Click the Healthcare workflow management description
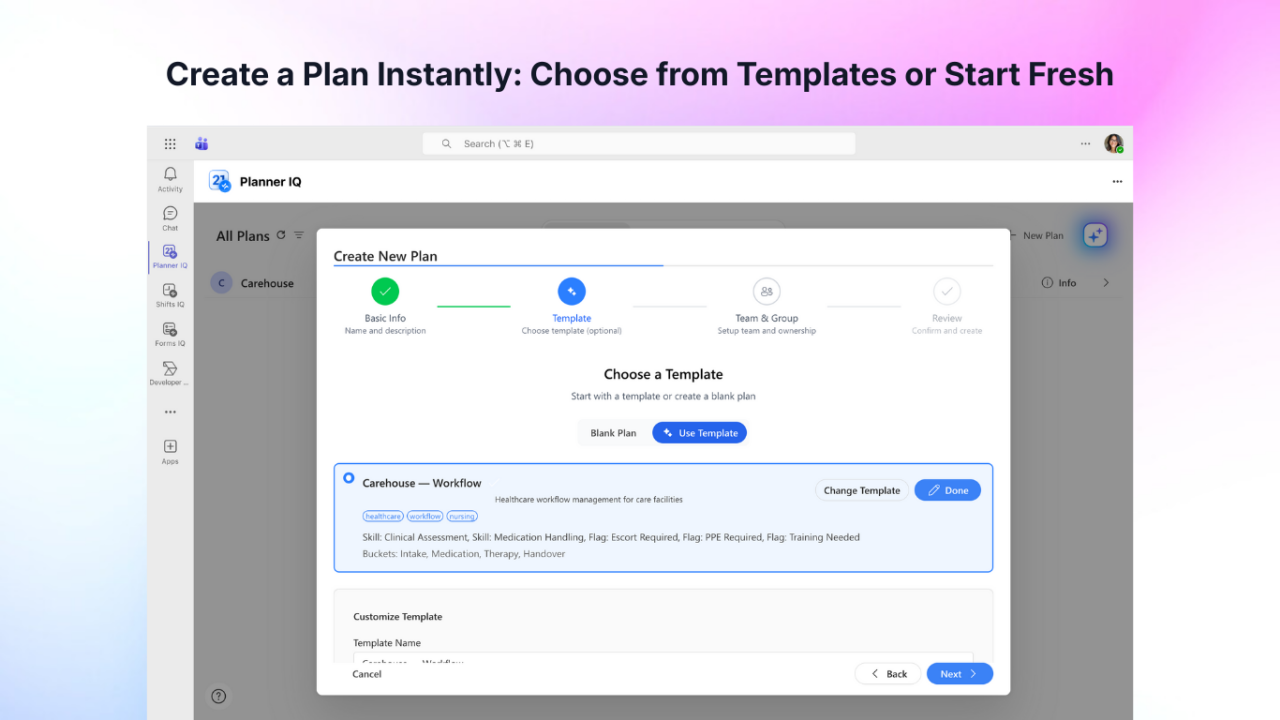The width and height of the screenshot is (1280, 720). coord(589,499)
